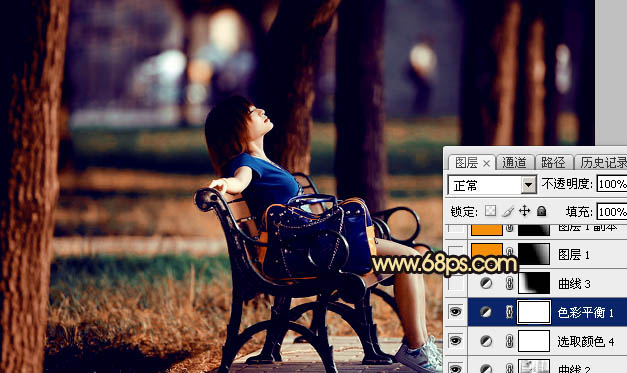Click the 选取颜色 4 mask link chain icon

click(509, 341)
